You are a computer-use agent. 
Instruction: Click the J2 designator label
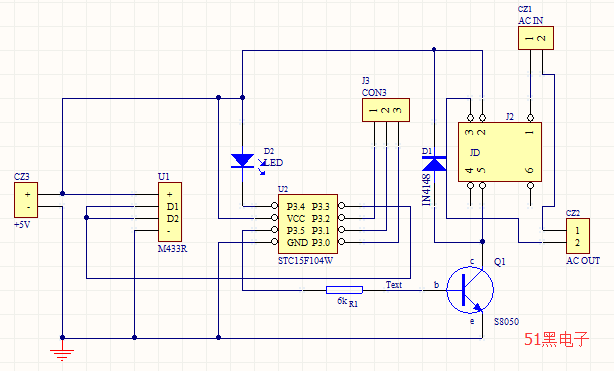[509, 116]
